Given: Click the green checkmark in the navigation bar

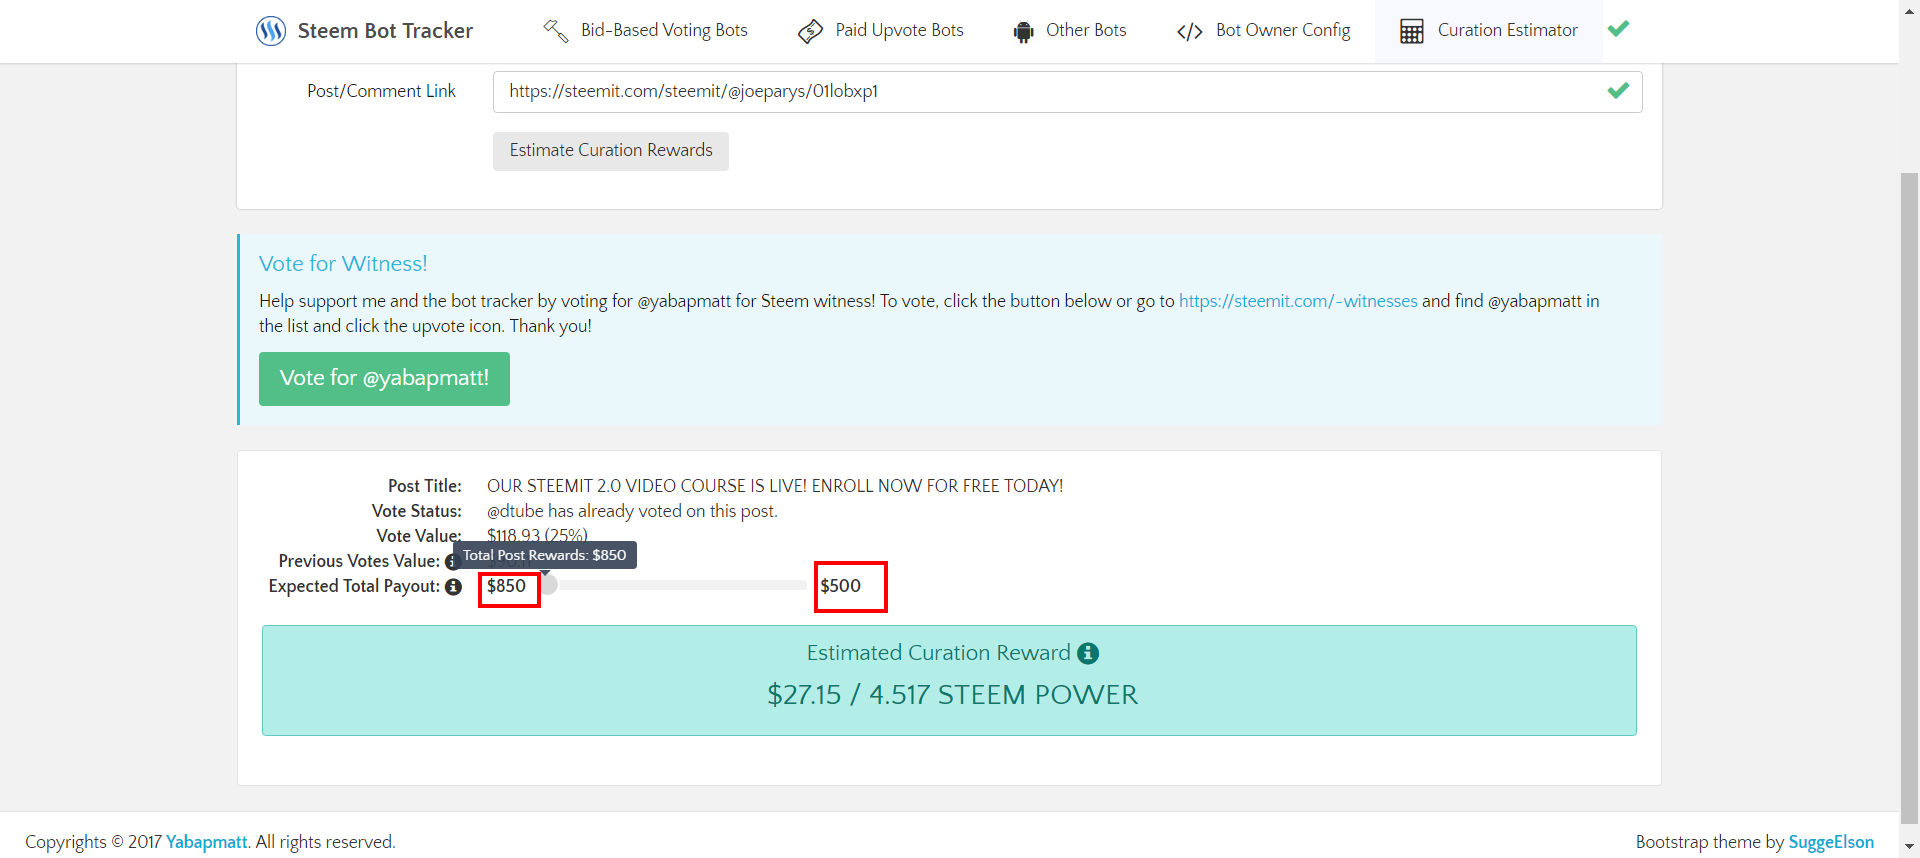Looking at the screenshot, I should (1619, 29).
